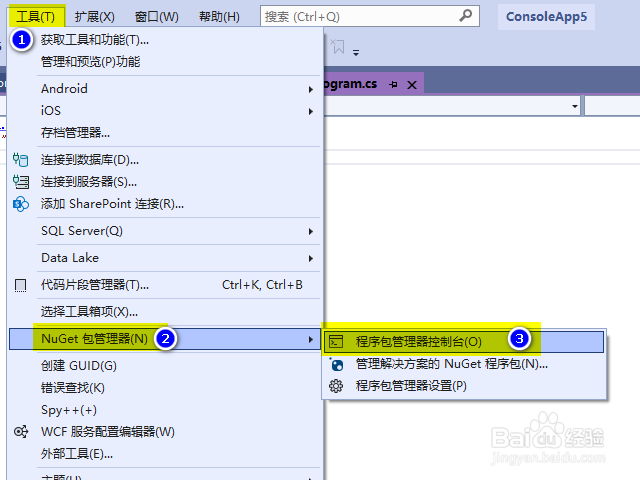Click the 连接到数据库 database icon
The image size is (640, 480).
[20, 160]
